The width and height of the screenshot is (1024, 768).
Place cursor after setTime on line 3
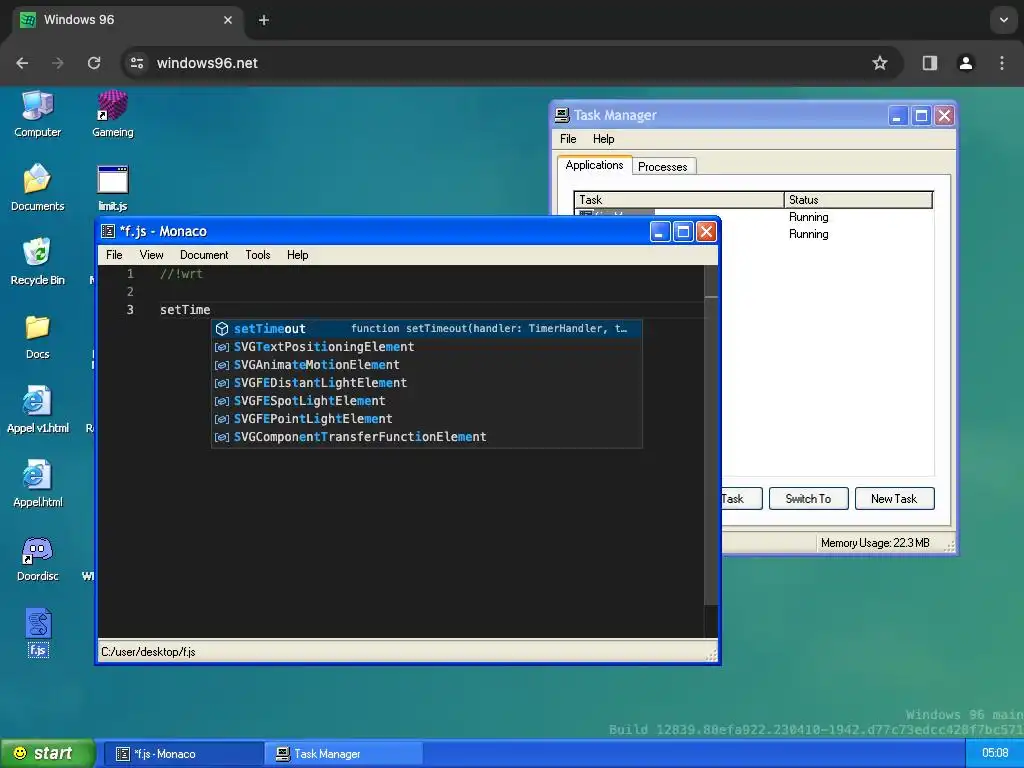[x=211, y=310]
